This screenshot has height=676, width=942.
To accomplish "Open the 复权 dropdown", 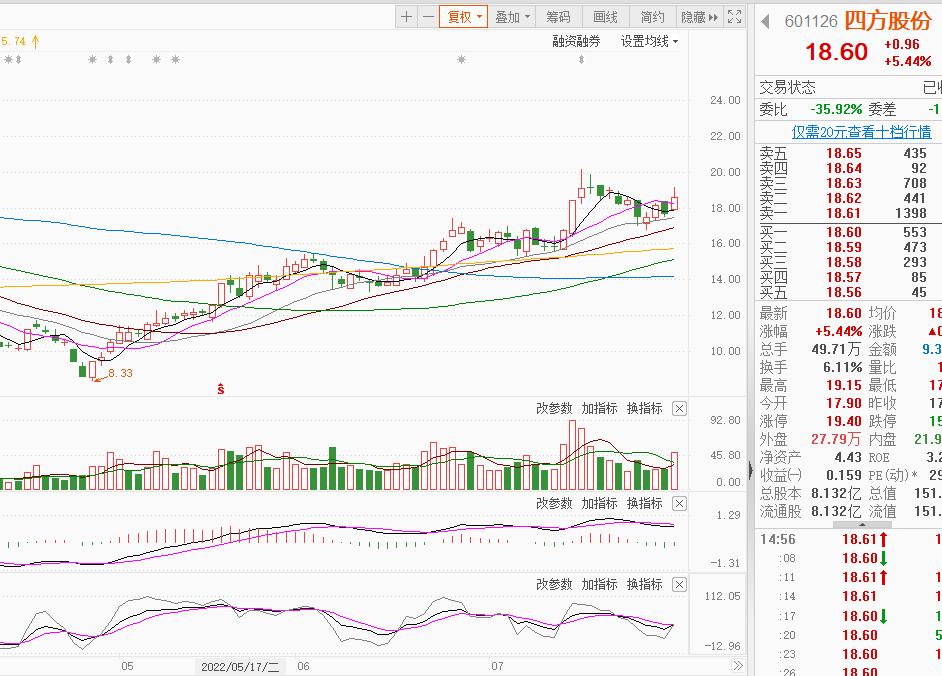I will click(x=464, y=17).
